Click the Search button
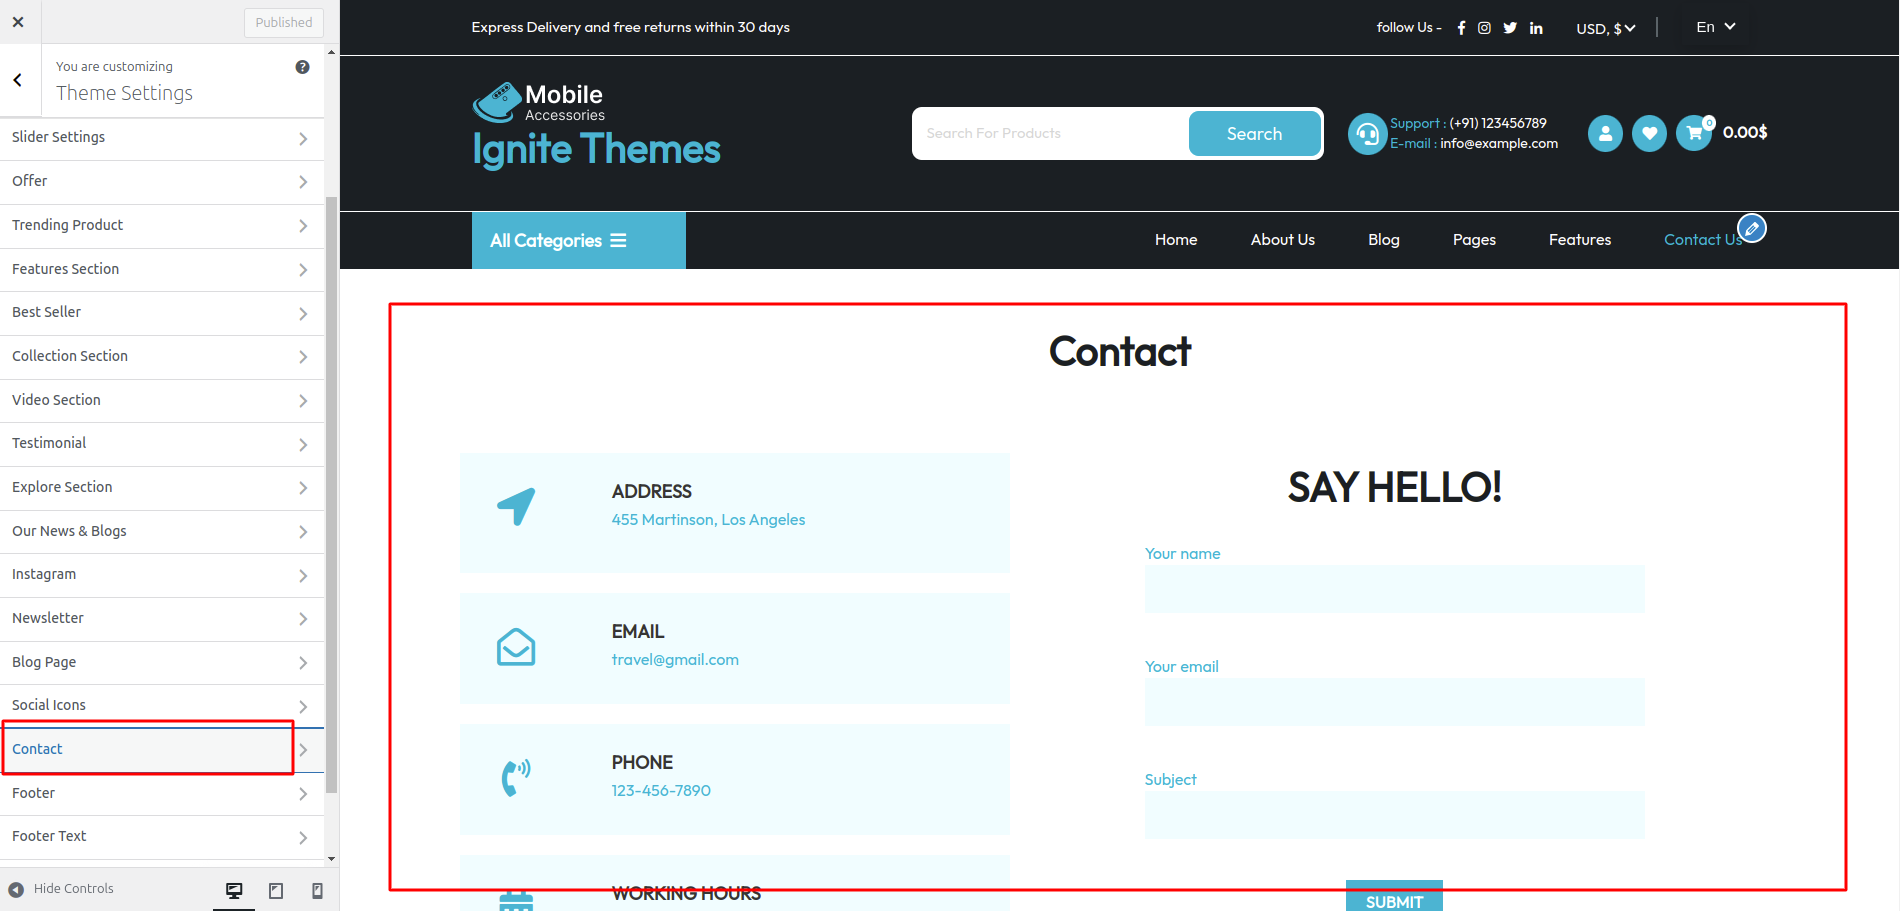 1254,134
